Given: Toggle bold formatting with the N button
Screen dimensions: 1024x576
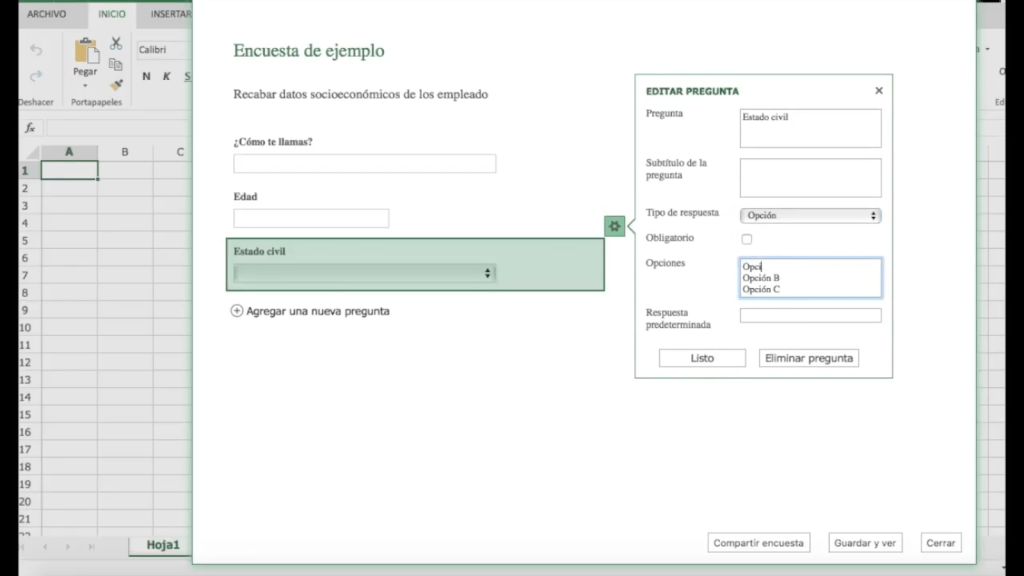Looking at the screenshot, I should (146, 76).
